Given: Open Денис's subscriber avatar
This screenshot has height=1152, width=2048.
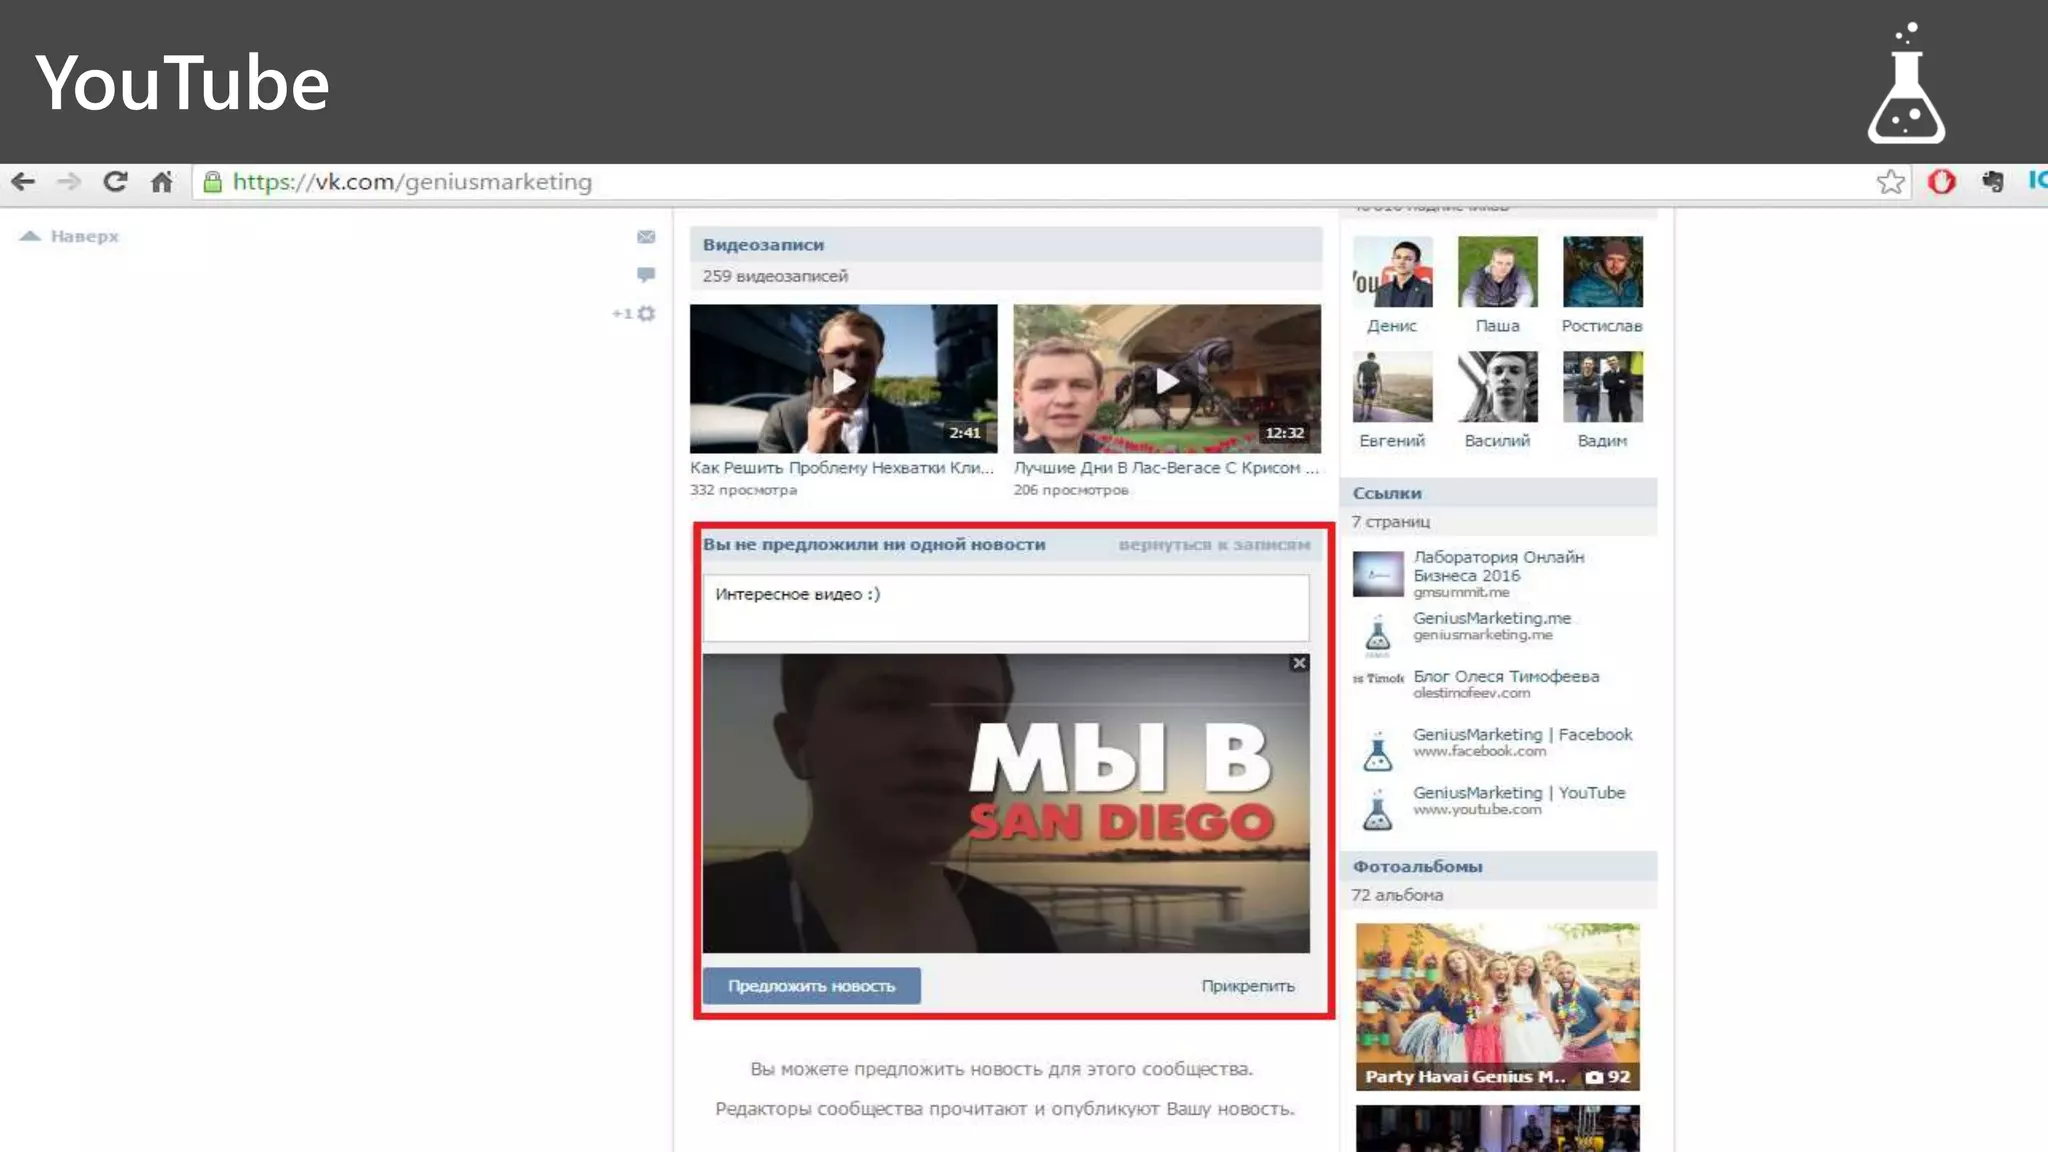Looking at the screenshot, I should 1392,272.
